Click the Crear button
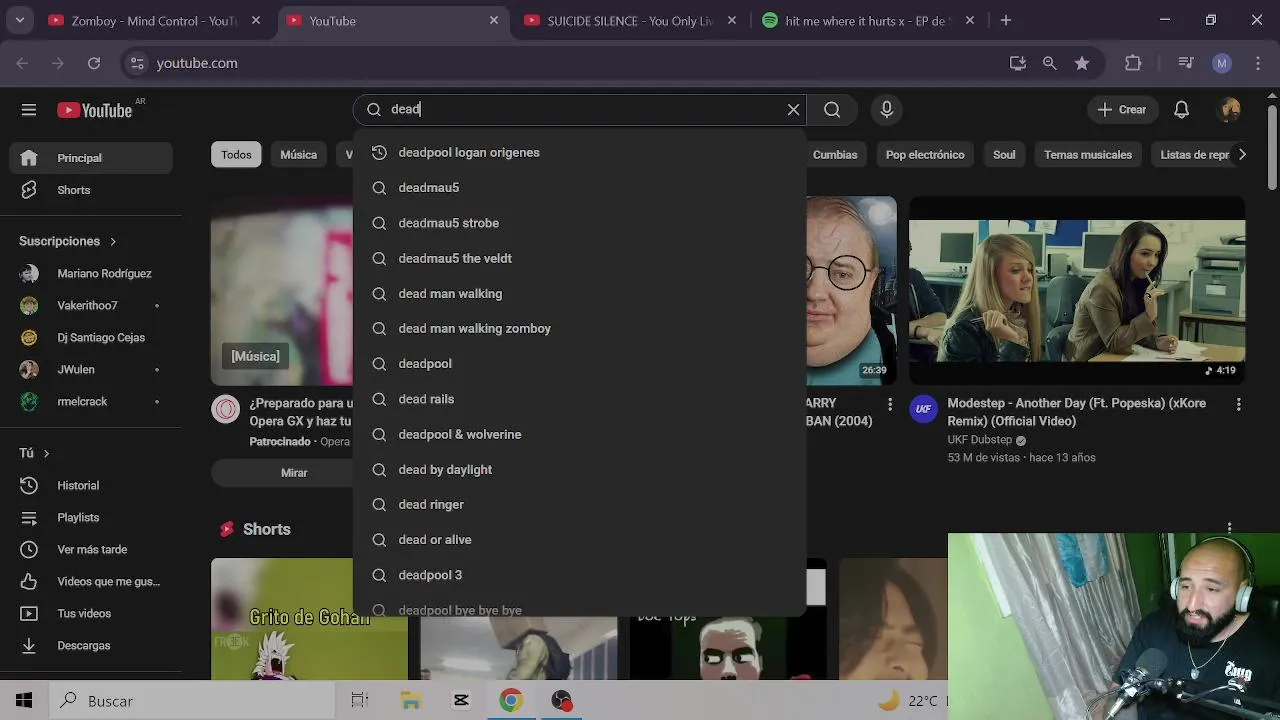 [x=1122, y=110]
